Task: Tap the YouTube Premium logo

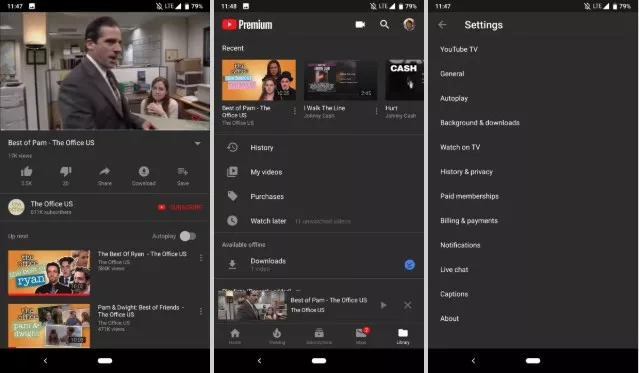Action: (247, 25)
